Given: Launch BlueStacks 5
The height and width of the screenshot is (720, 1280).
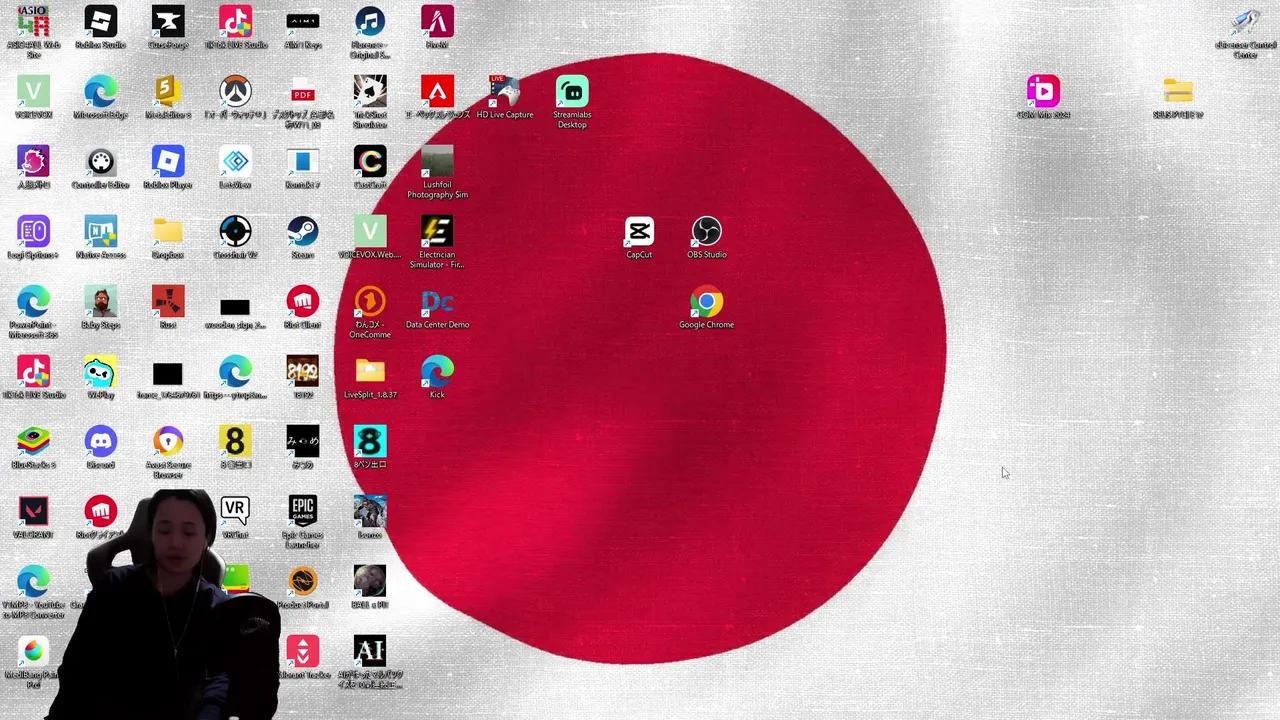Looking at the screenshot, I should (x=33, y=442).
